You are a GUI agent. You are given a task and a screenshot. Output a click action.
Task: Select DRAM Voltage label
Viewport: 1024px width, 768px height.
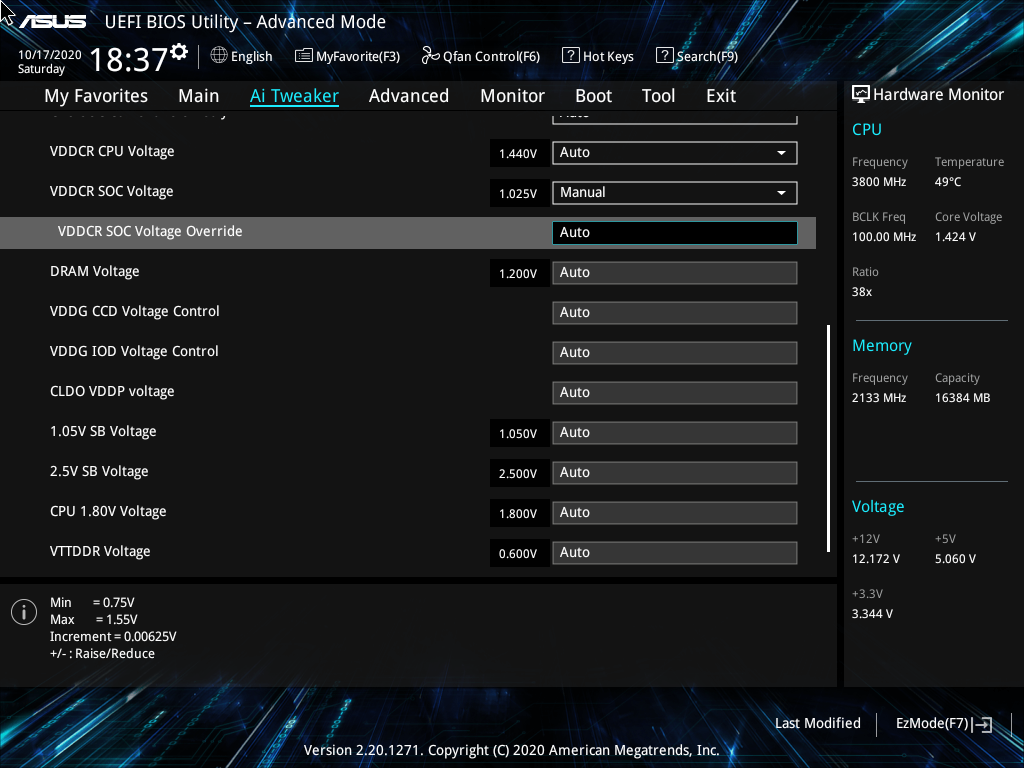pyautogui.click(x=95, y=272)
